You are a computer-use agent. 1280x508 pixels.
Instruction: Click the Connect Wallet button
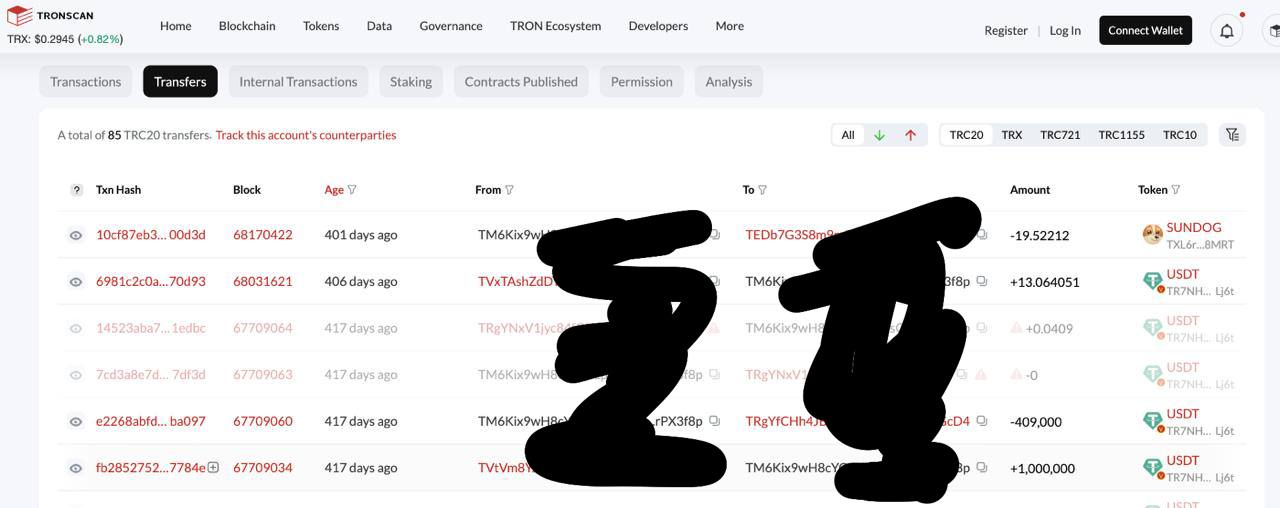pos(1145,31)
